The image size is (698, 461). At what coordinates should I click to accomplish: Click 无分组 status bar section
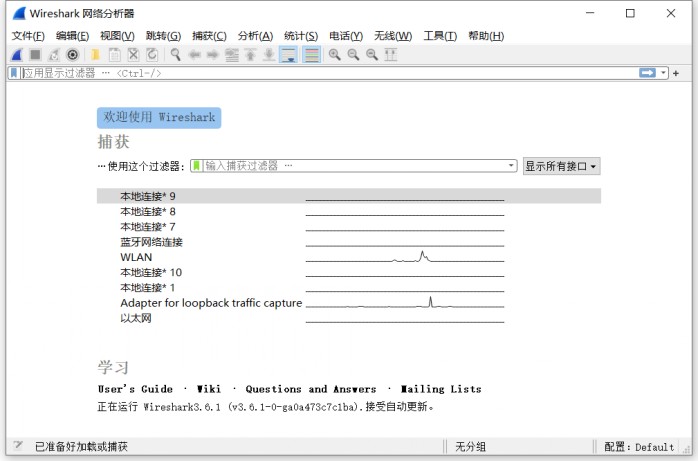[x=471, y=446]
